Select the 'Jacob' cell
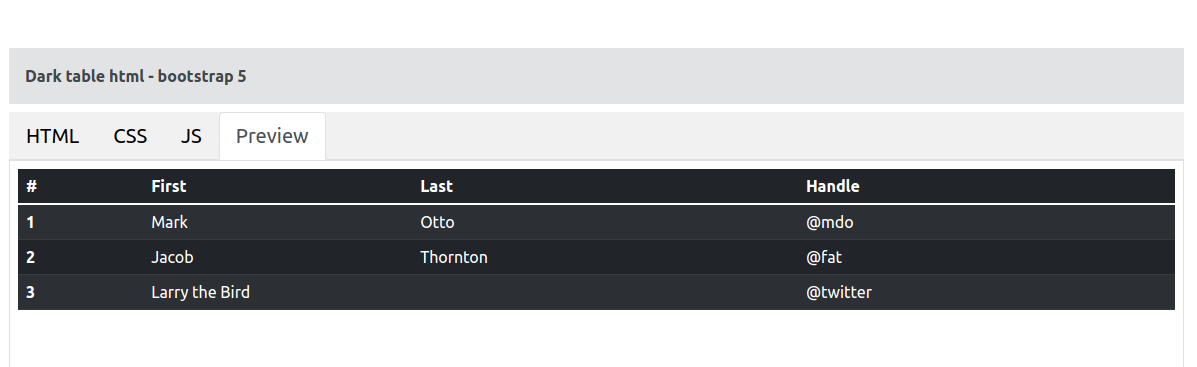 278,257
